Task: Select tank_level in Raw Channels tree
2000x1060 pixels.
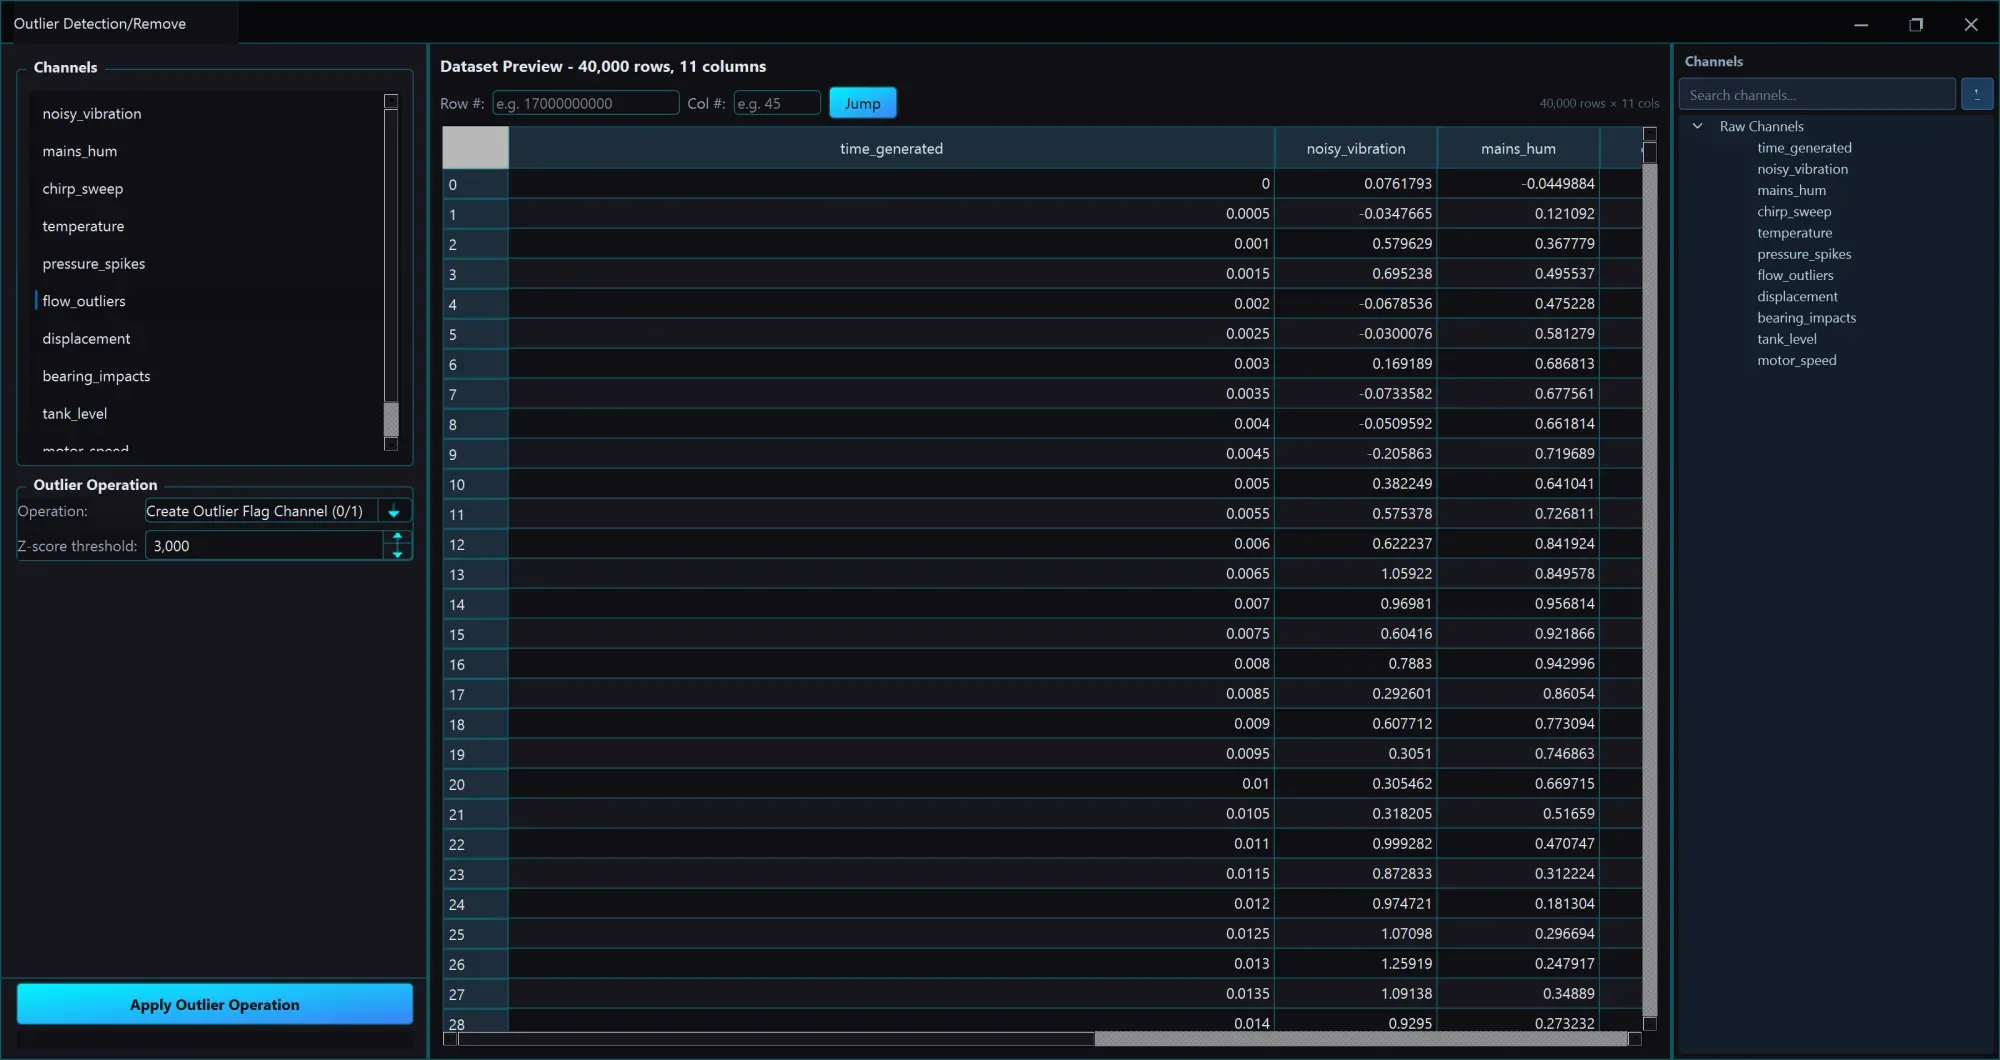Action: (x=1786, y=339)
